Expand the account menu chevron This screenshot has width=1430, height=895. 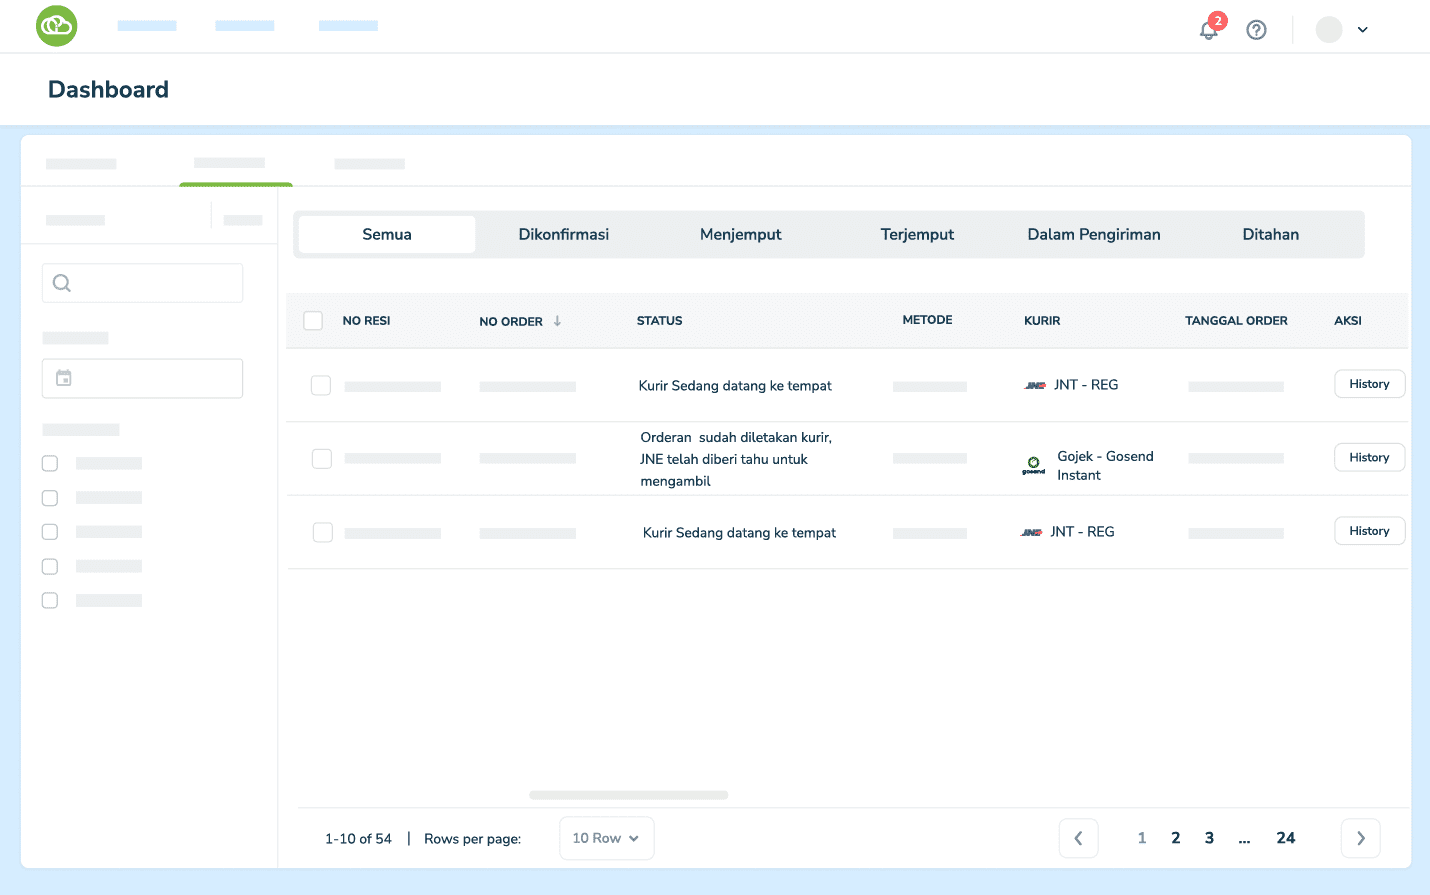pos(1361,30)
